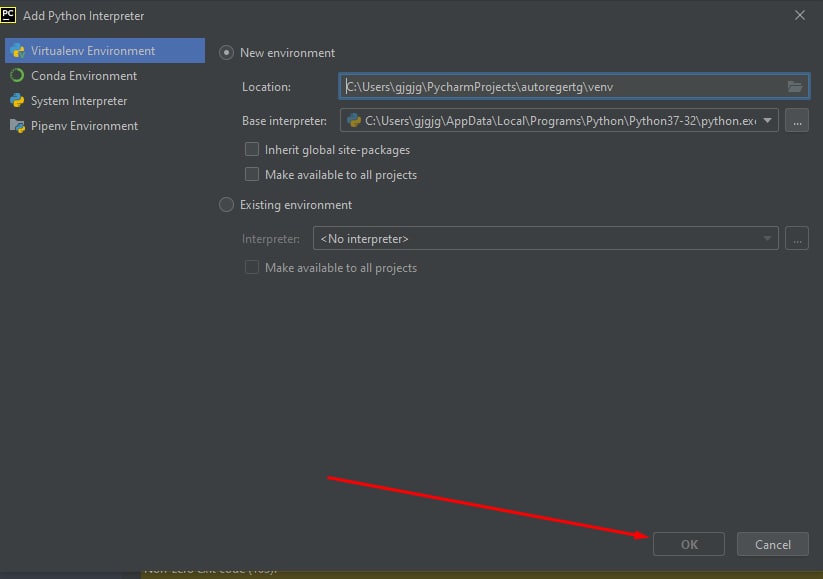This screenshot has height=579, width=823.
Task: Click python icon in Base interpreter field
Action: pos(354,121)
